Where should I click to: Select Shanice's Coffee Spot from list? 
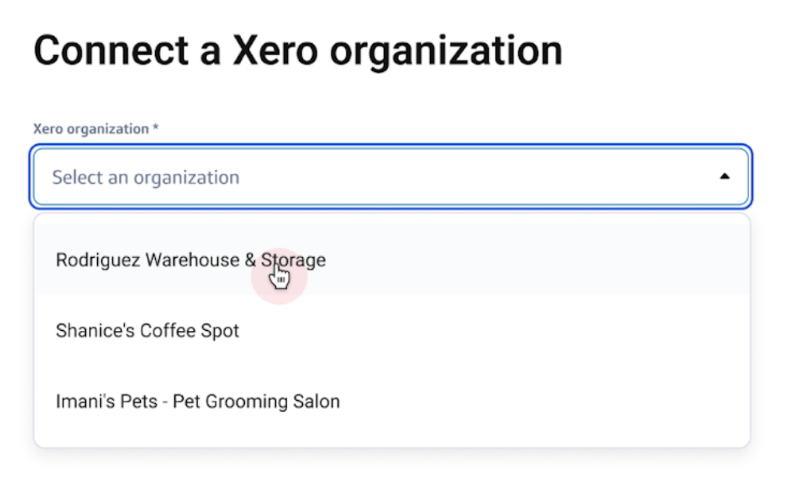(147, 330)
